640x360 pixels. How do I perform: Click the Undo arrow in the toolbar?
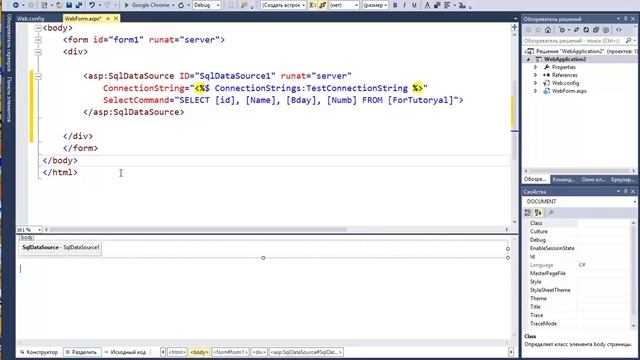click(92, 5)
